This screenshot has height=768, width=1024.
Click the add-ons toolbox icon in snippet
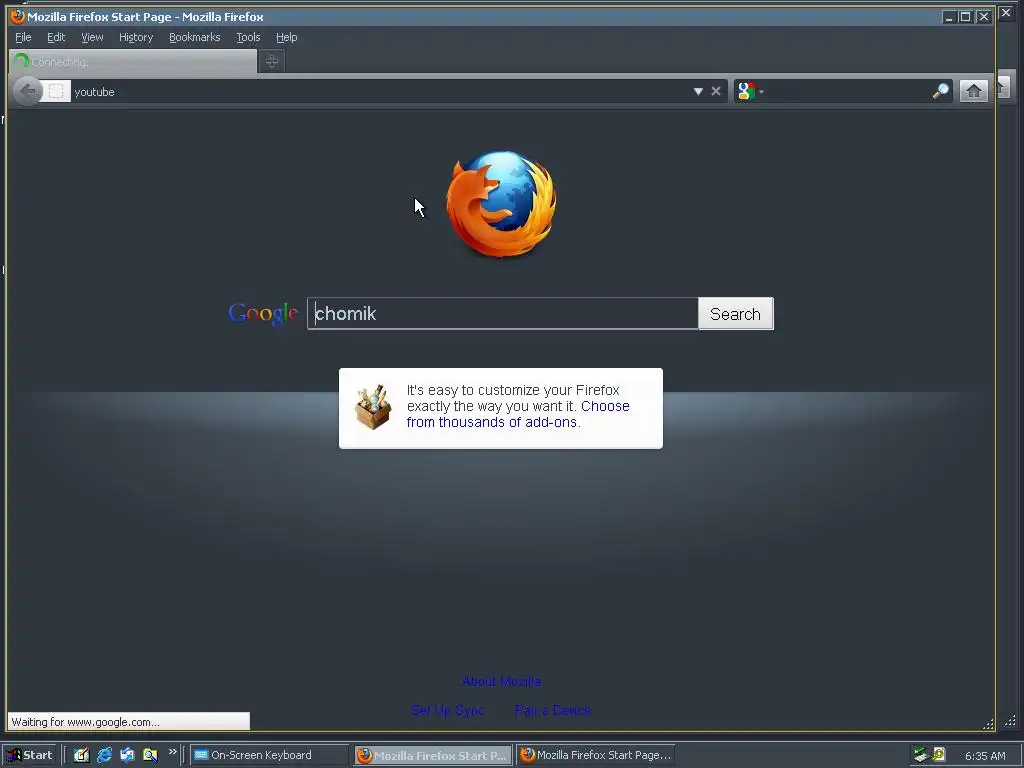tap(373, 407)
